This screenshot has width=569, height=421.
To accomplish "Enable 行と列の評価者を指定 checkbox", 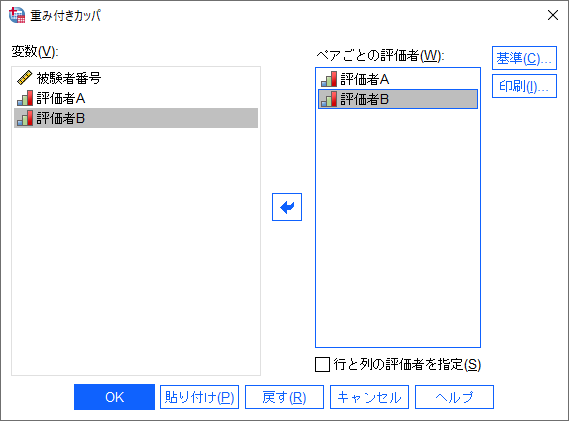I will pos(322,364).
